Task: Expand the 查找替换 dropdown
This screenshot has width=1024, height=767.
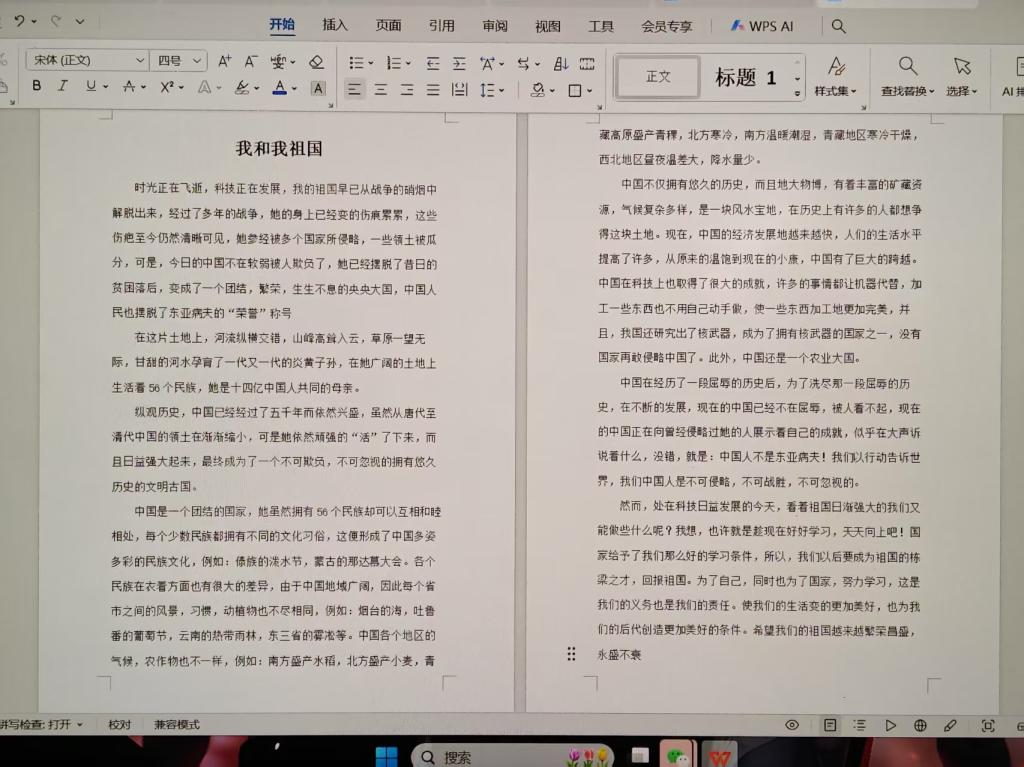Action: pyautogui.click(x=907, y=91)
